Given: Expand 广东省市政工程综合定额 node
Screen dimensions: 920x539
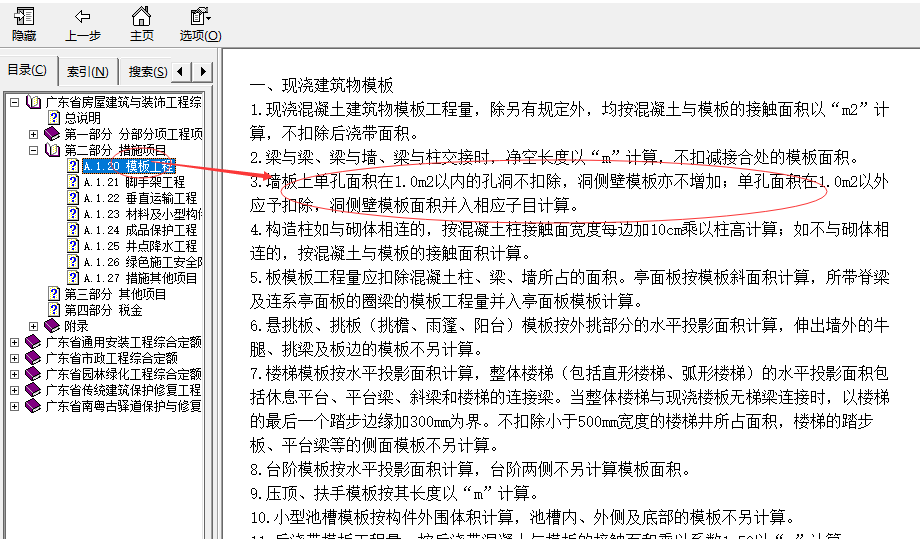Looking at the screenshot, I should point(14,358).
